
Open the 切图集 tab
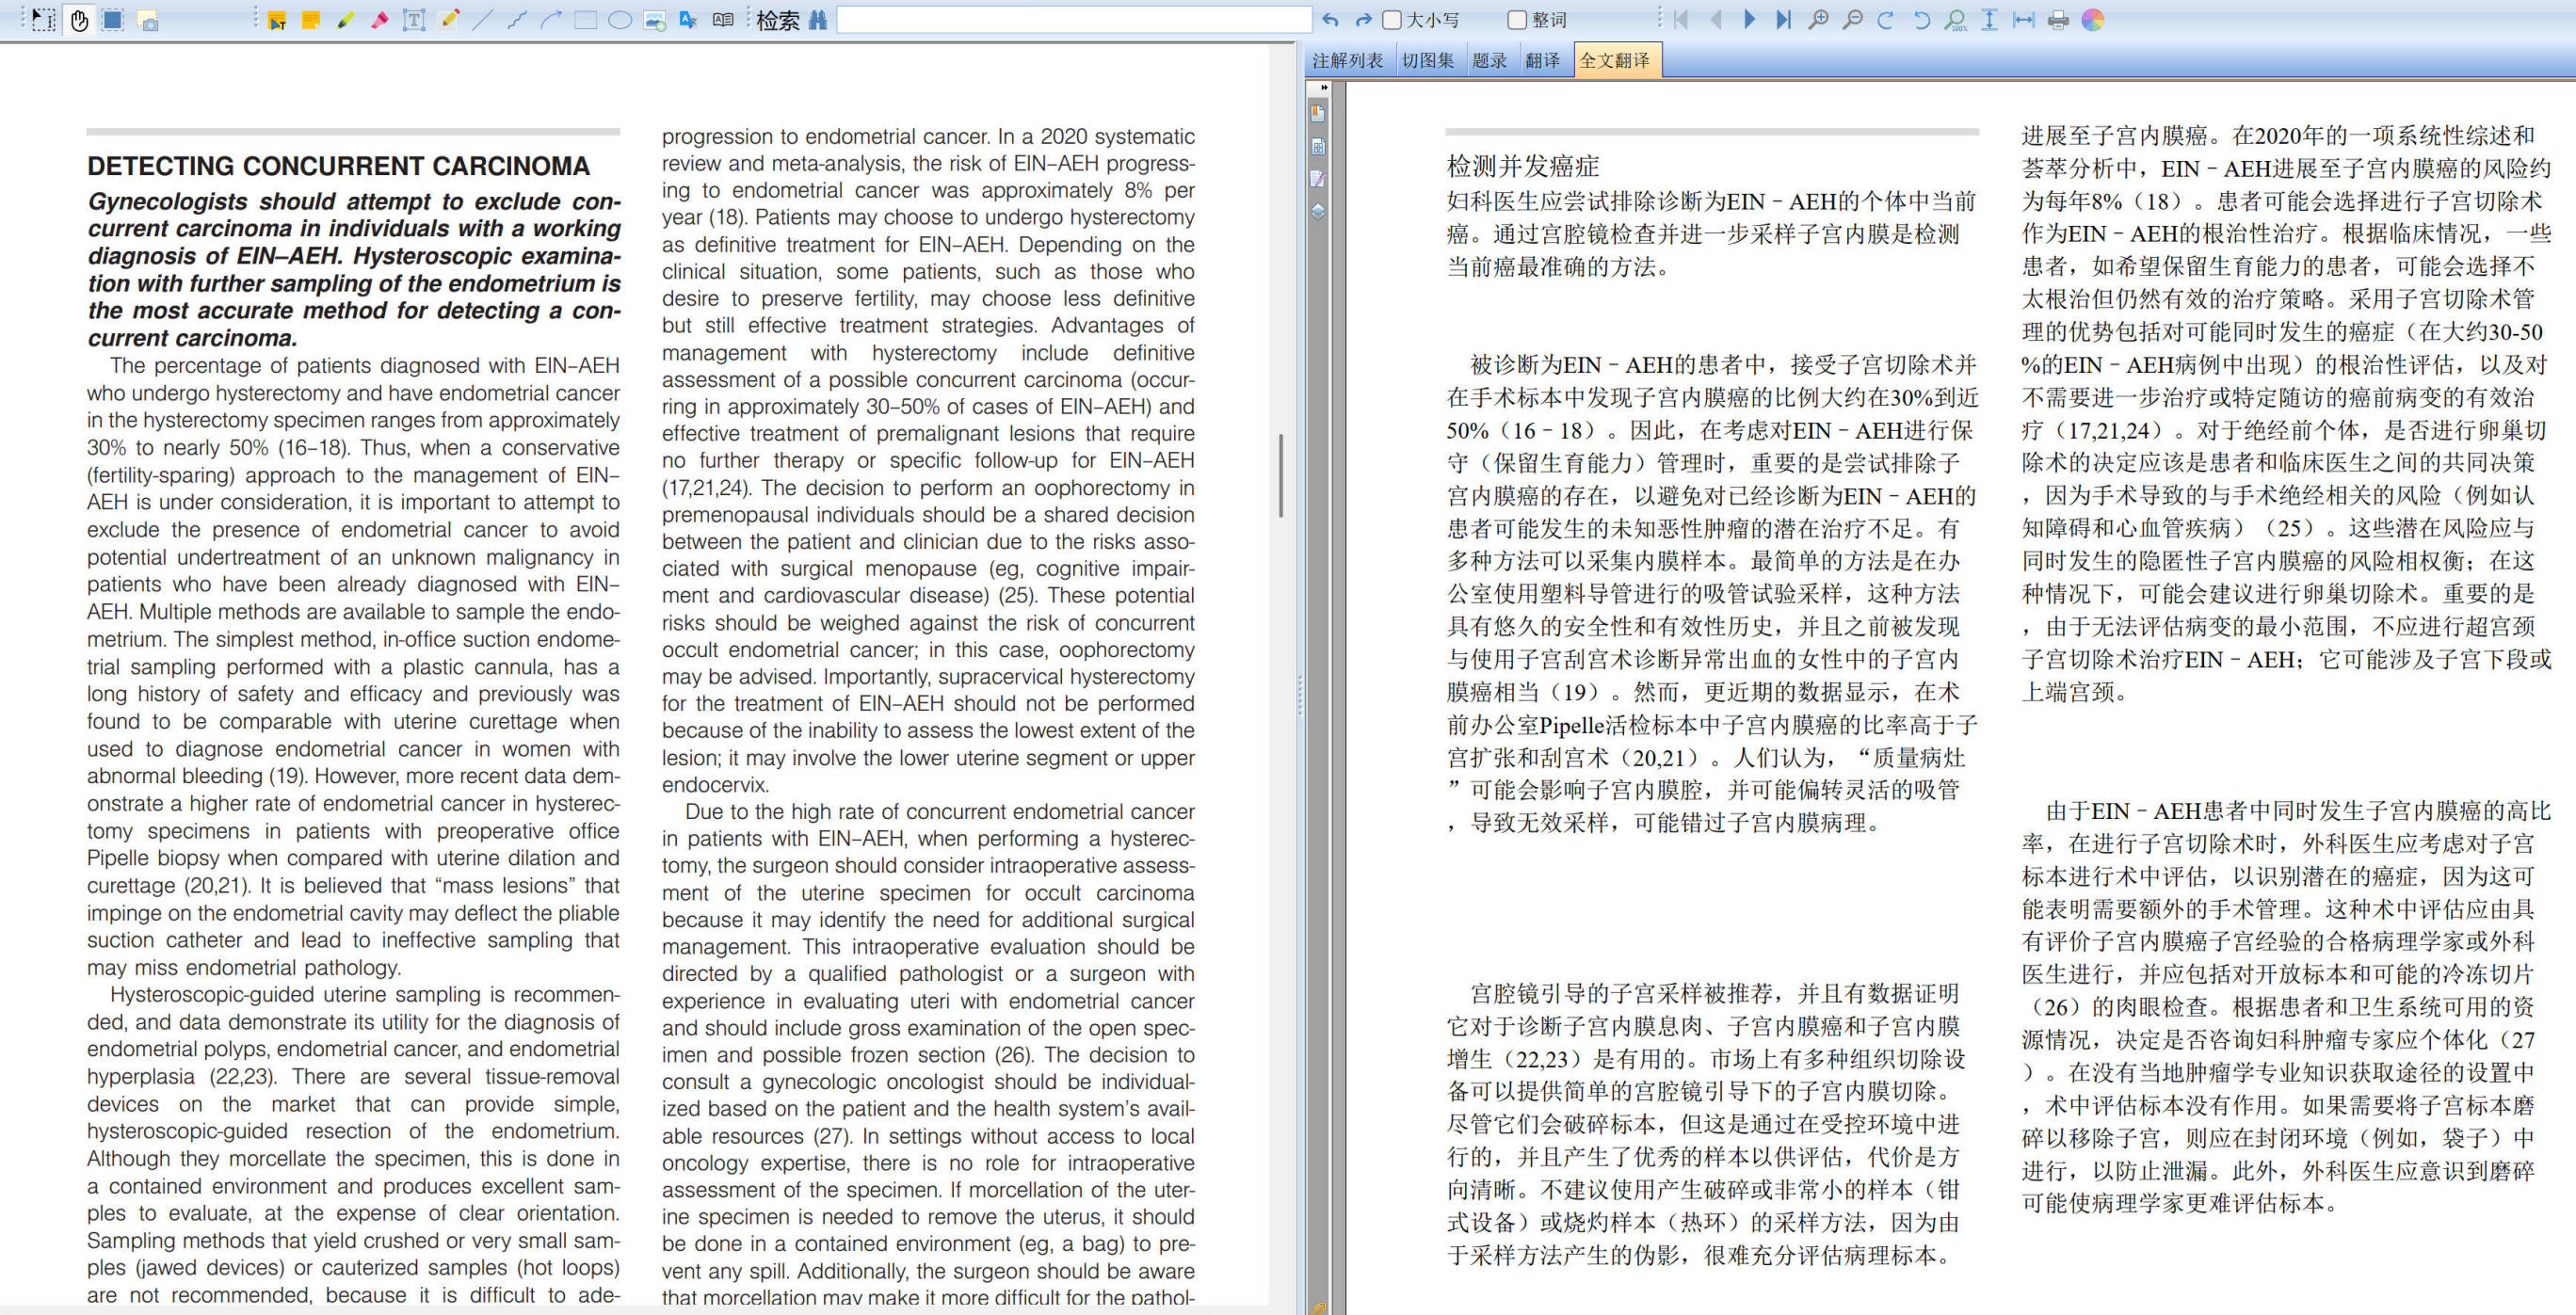coord(1427,61)
